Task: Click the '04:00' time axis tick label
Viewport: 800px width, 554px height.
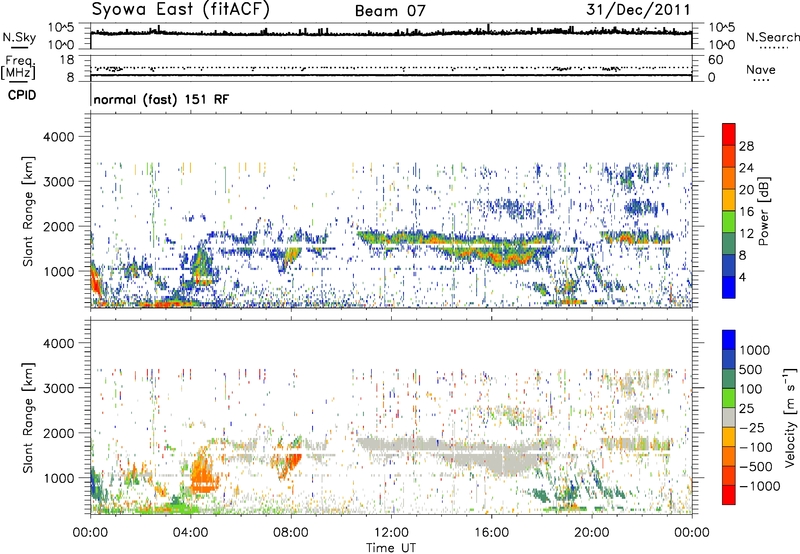Action: click(191, 533)
